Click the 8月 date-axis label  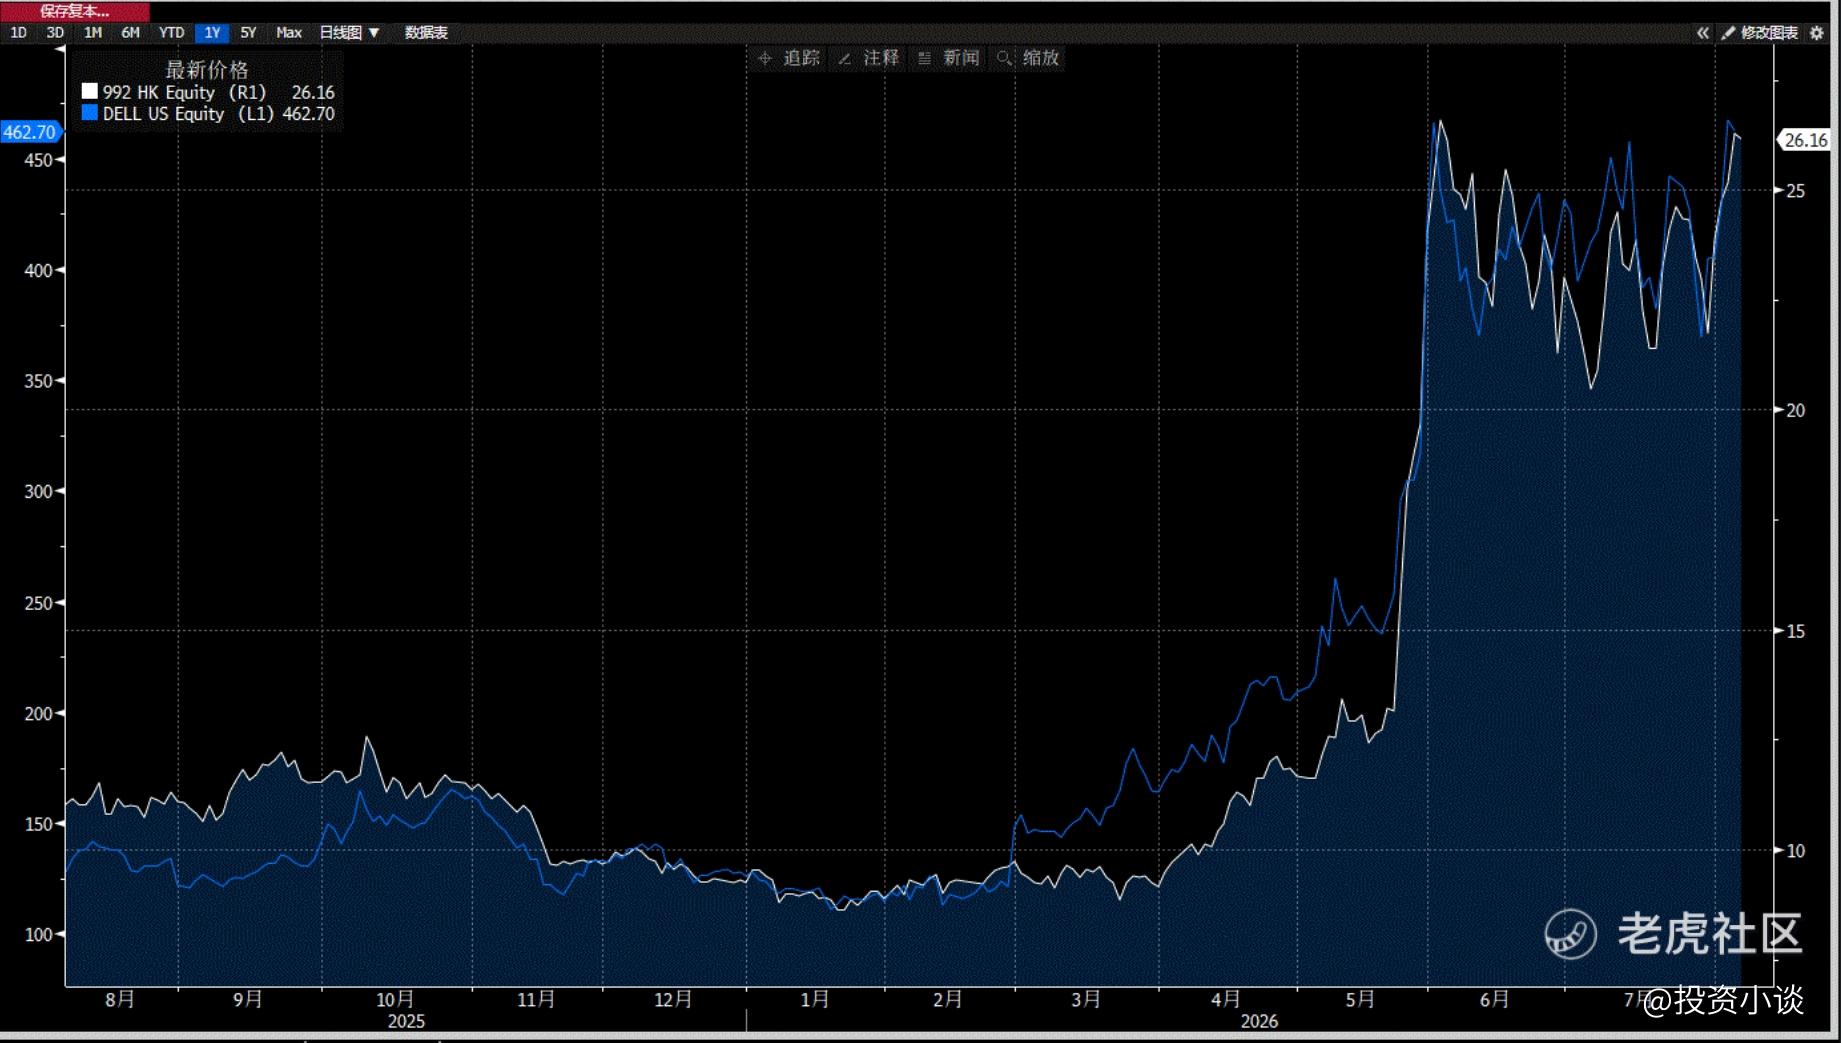point(120,999)
